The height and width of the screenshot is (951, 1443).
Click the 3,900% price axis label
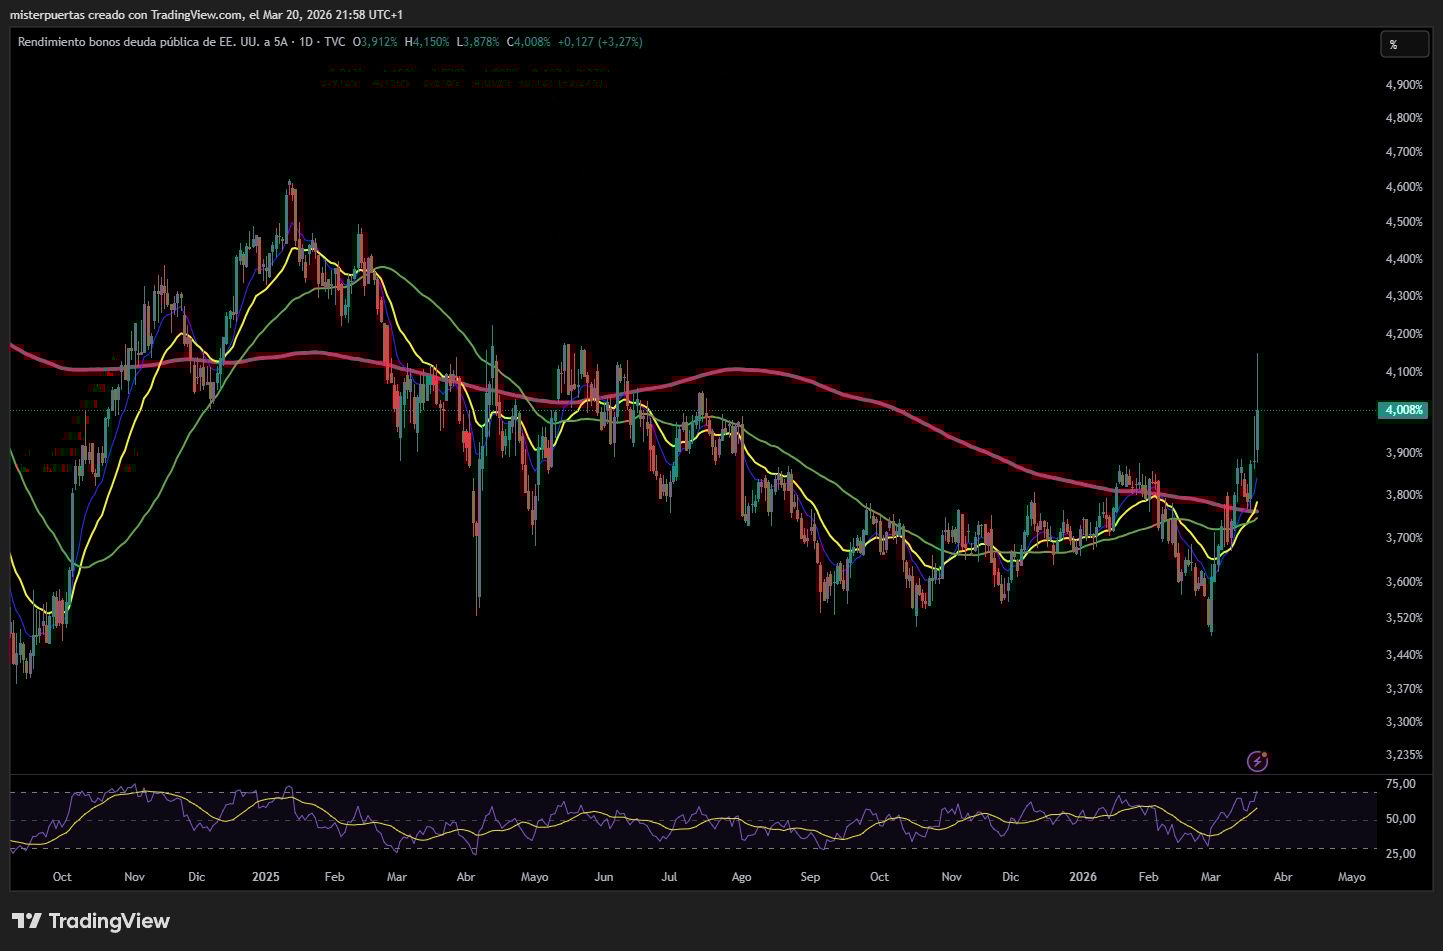point(1404,453)
